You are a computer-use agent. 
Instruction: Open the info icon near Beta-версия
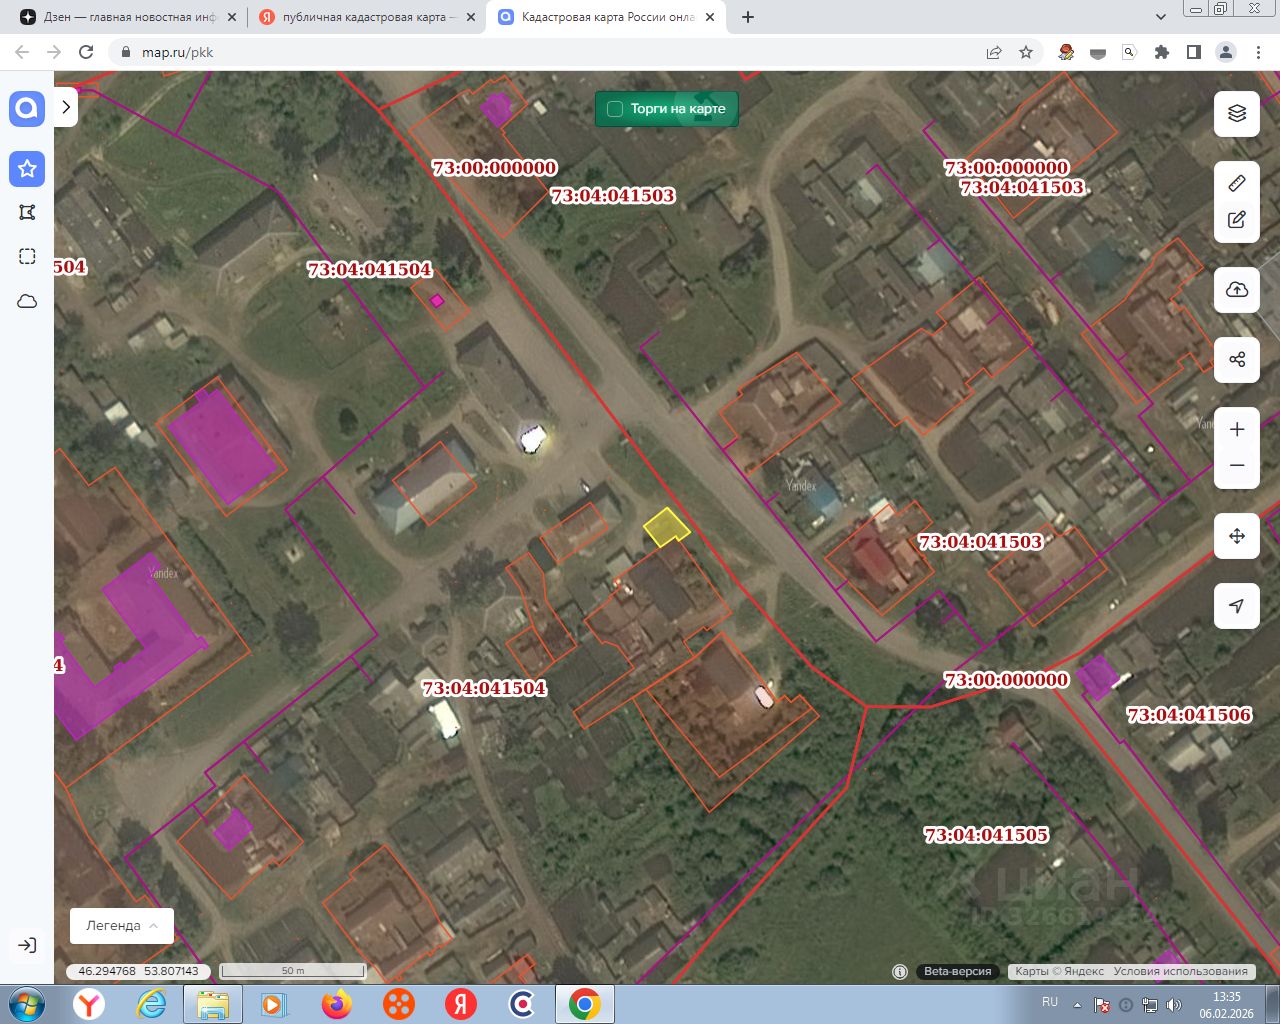point(900,971)
